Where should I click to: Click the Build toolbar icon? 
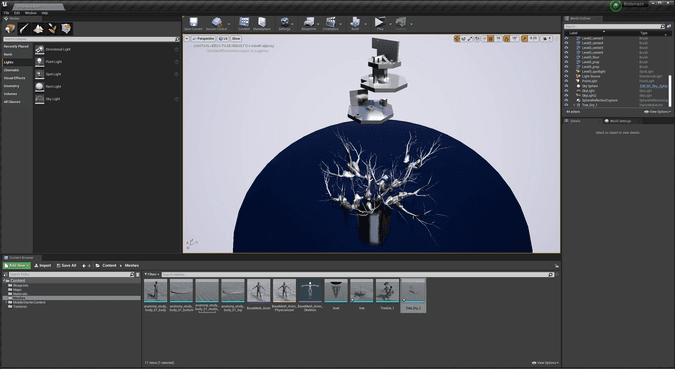pos(355,24)
